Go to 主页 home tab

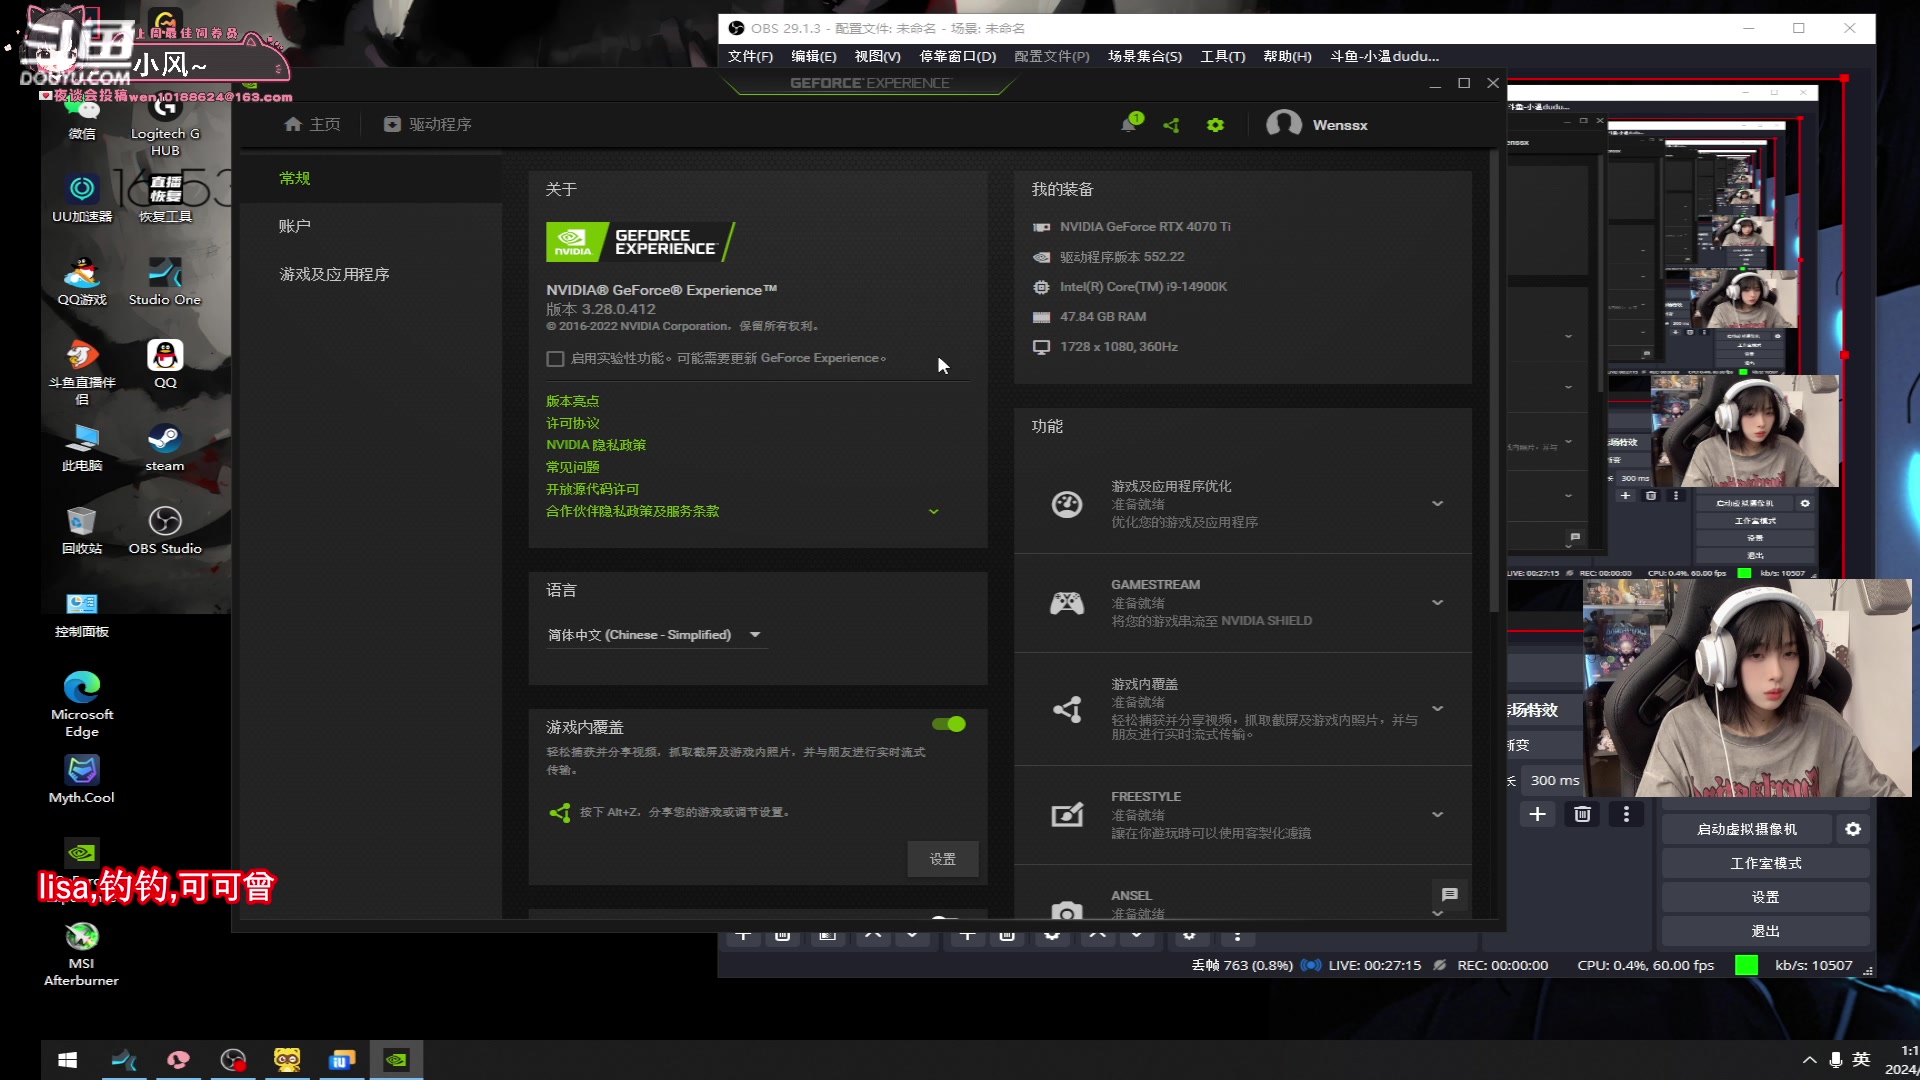(312, 124)
